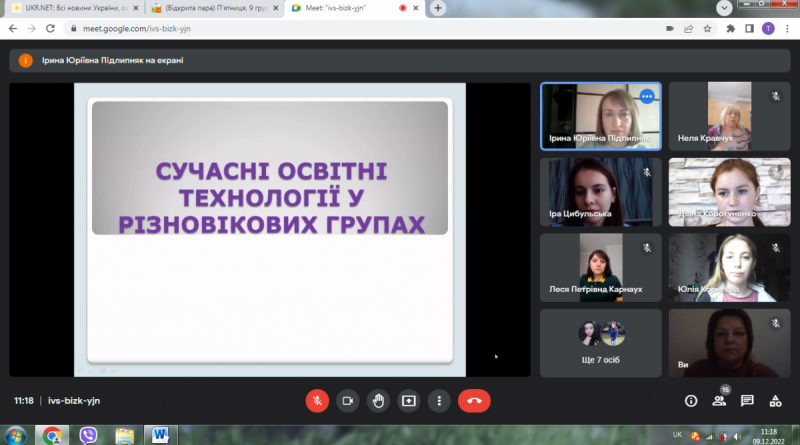800x445 pixels.
Task: Open Viber from the Windows taskbar
Action: click(88, 435)
